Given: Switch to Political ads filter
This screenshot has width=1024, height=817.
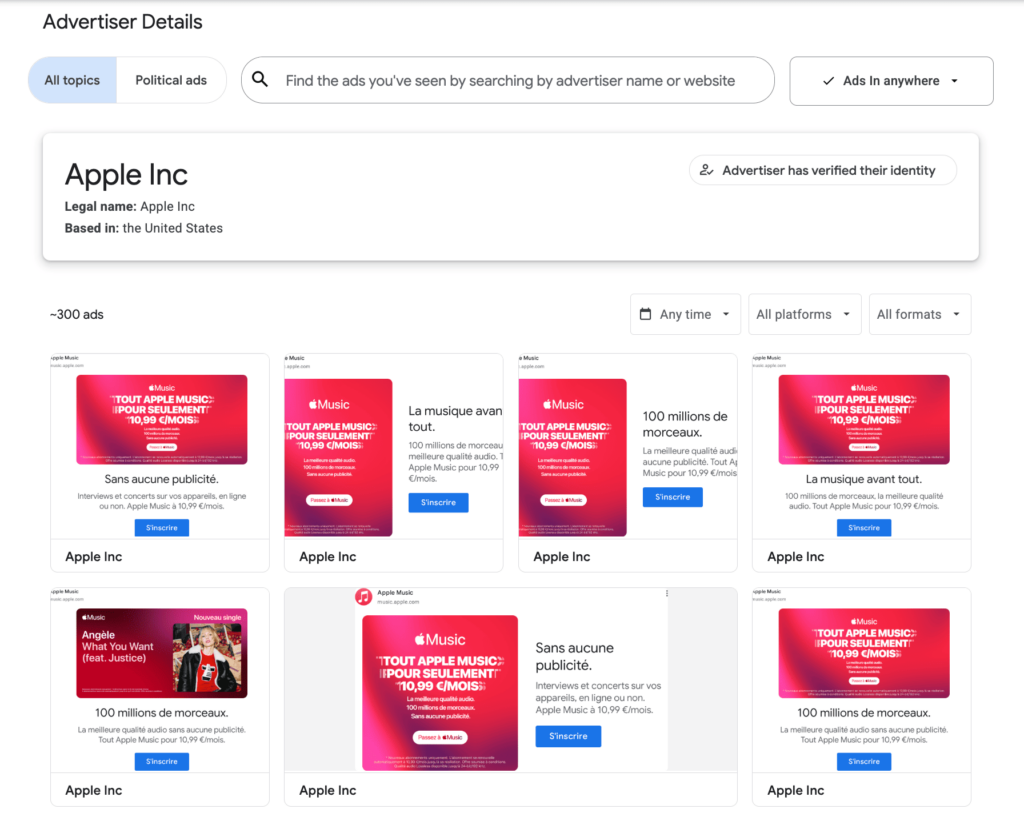Looking at the screenshot, I should 171,80.
